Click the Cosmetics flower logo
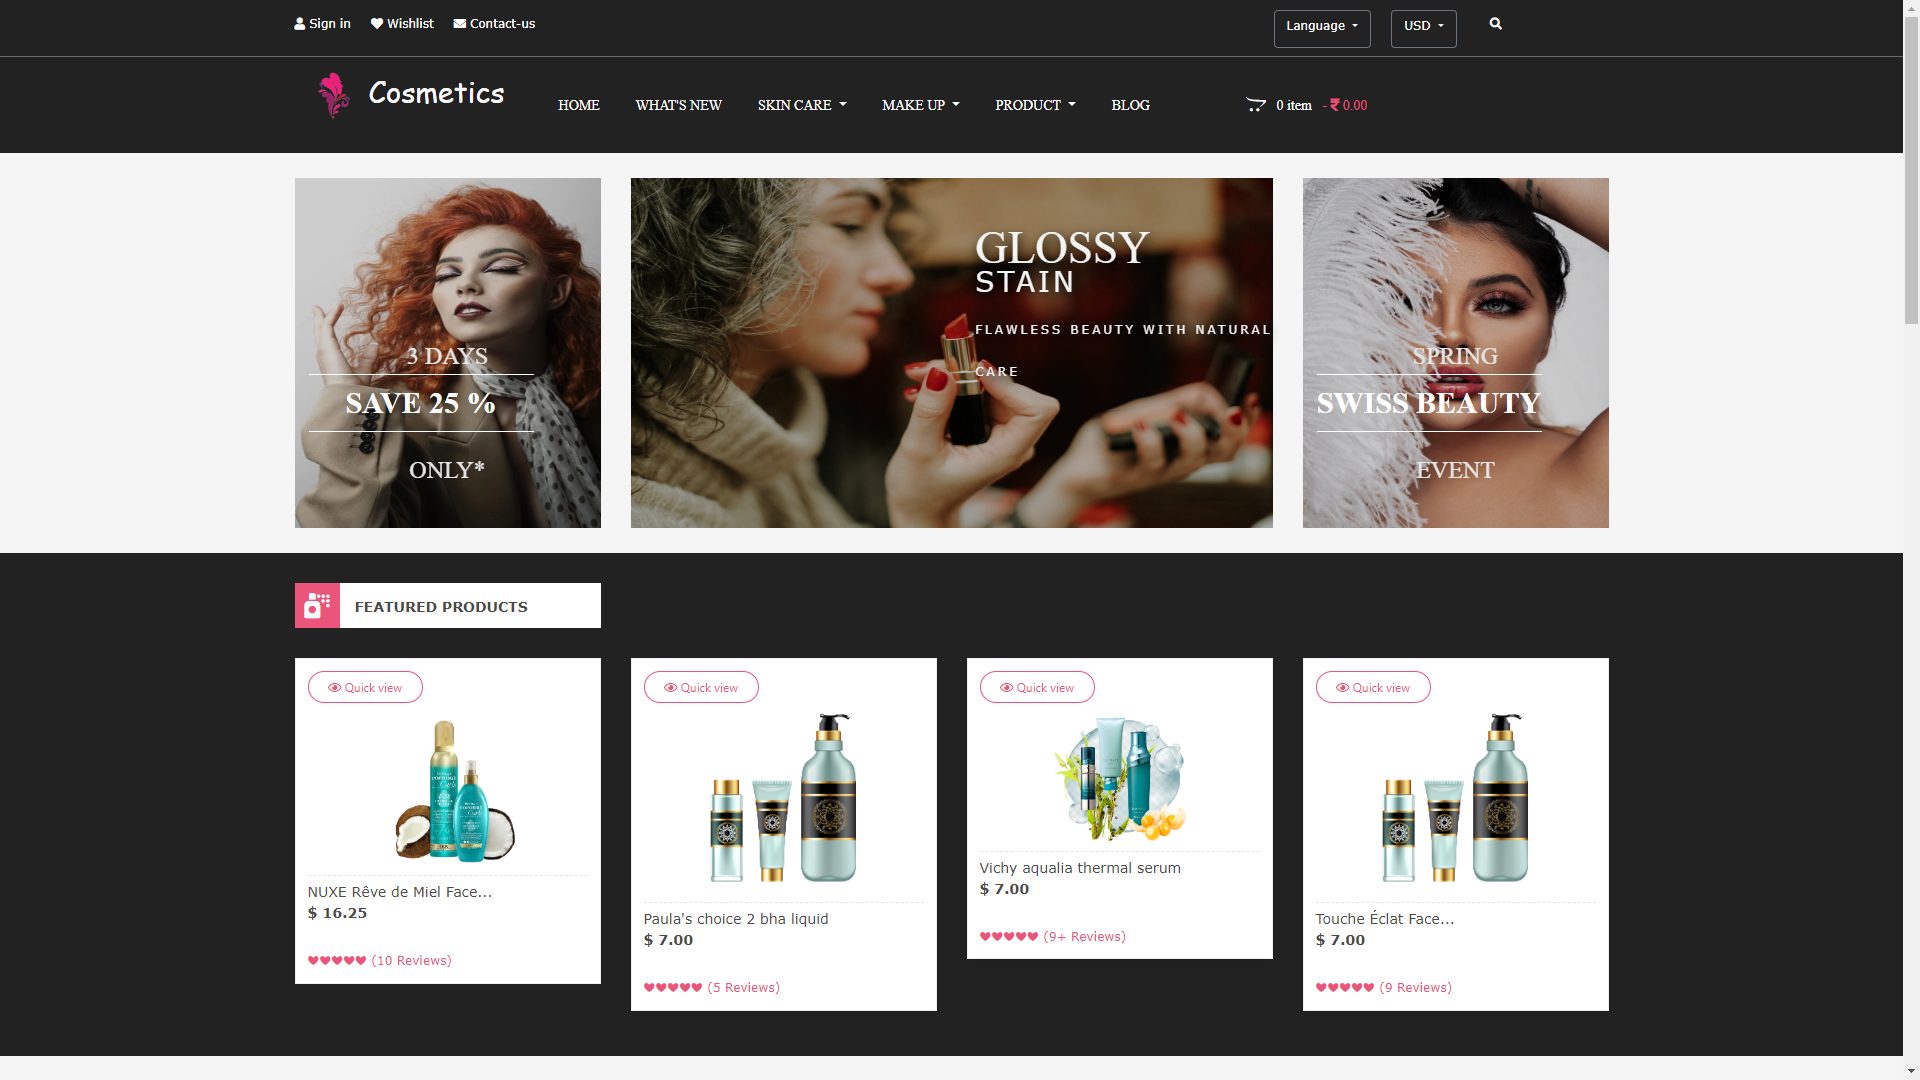The height and width of the screenshot is (1080, 1920). [333, 96]
